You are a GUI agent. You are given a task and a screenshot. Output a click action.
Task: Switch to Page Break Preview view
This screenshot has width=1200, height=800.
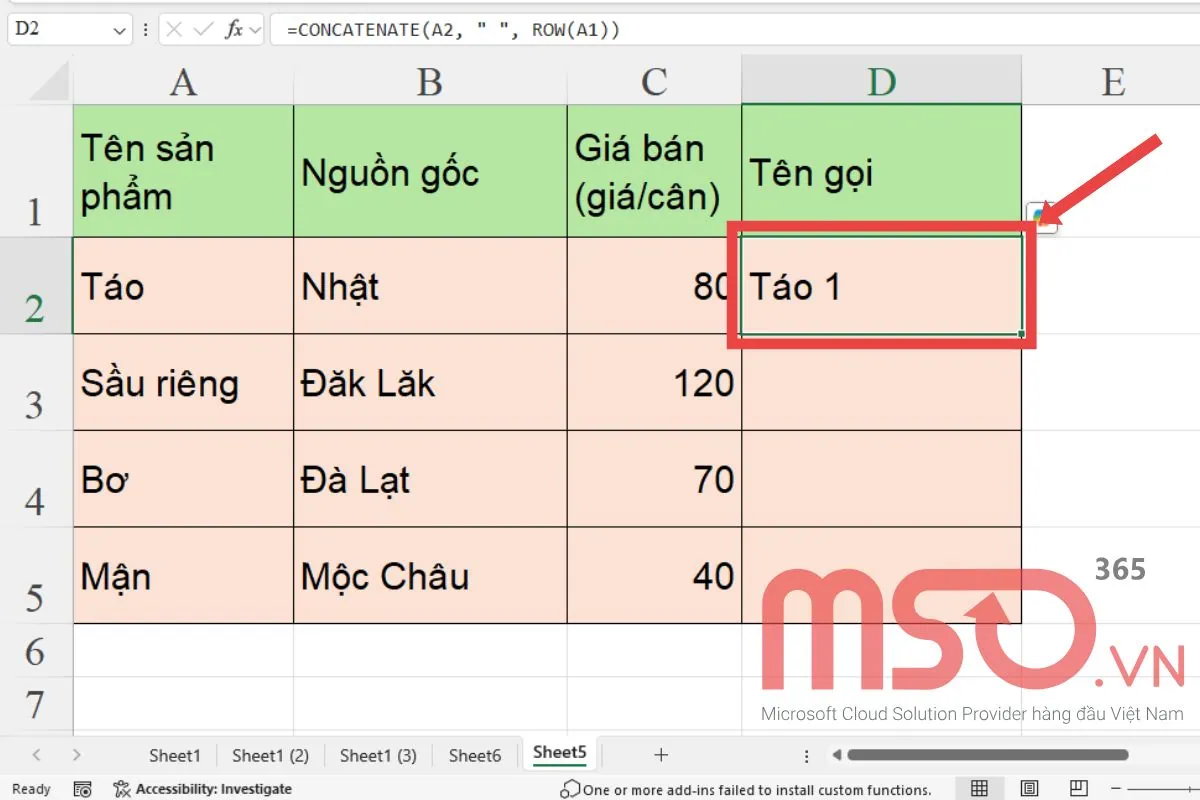[1078, 789]
